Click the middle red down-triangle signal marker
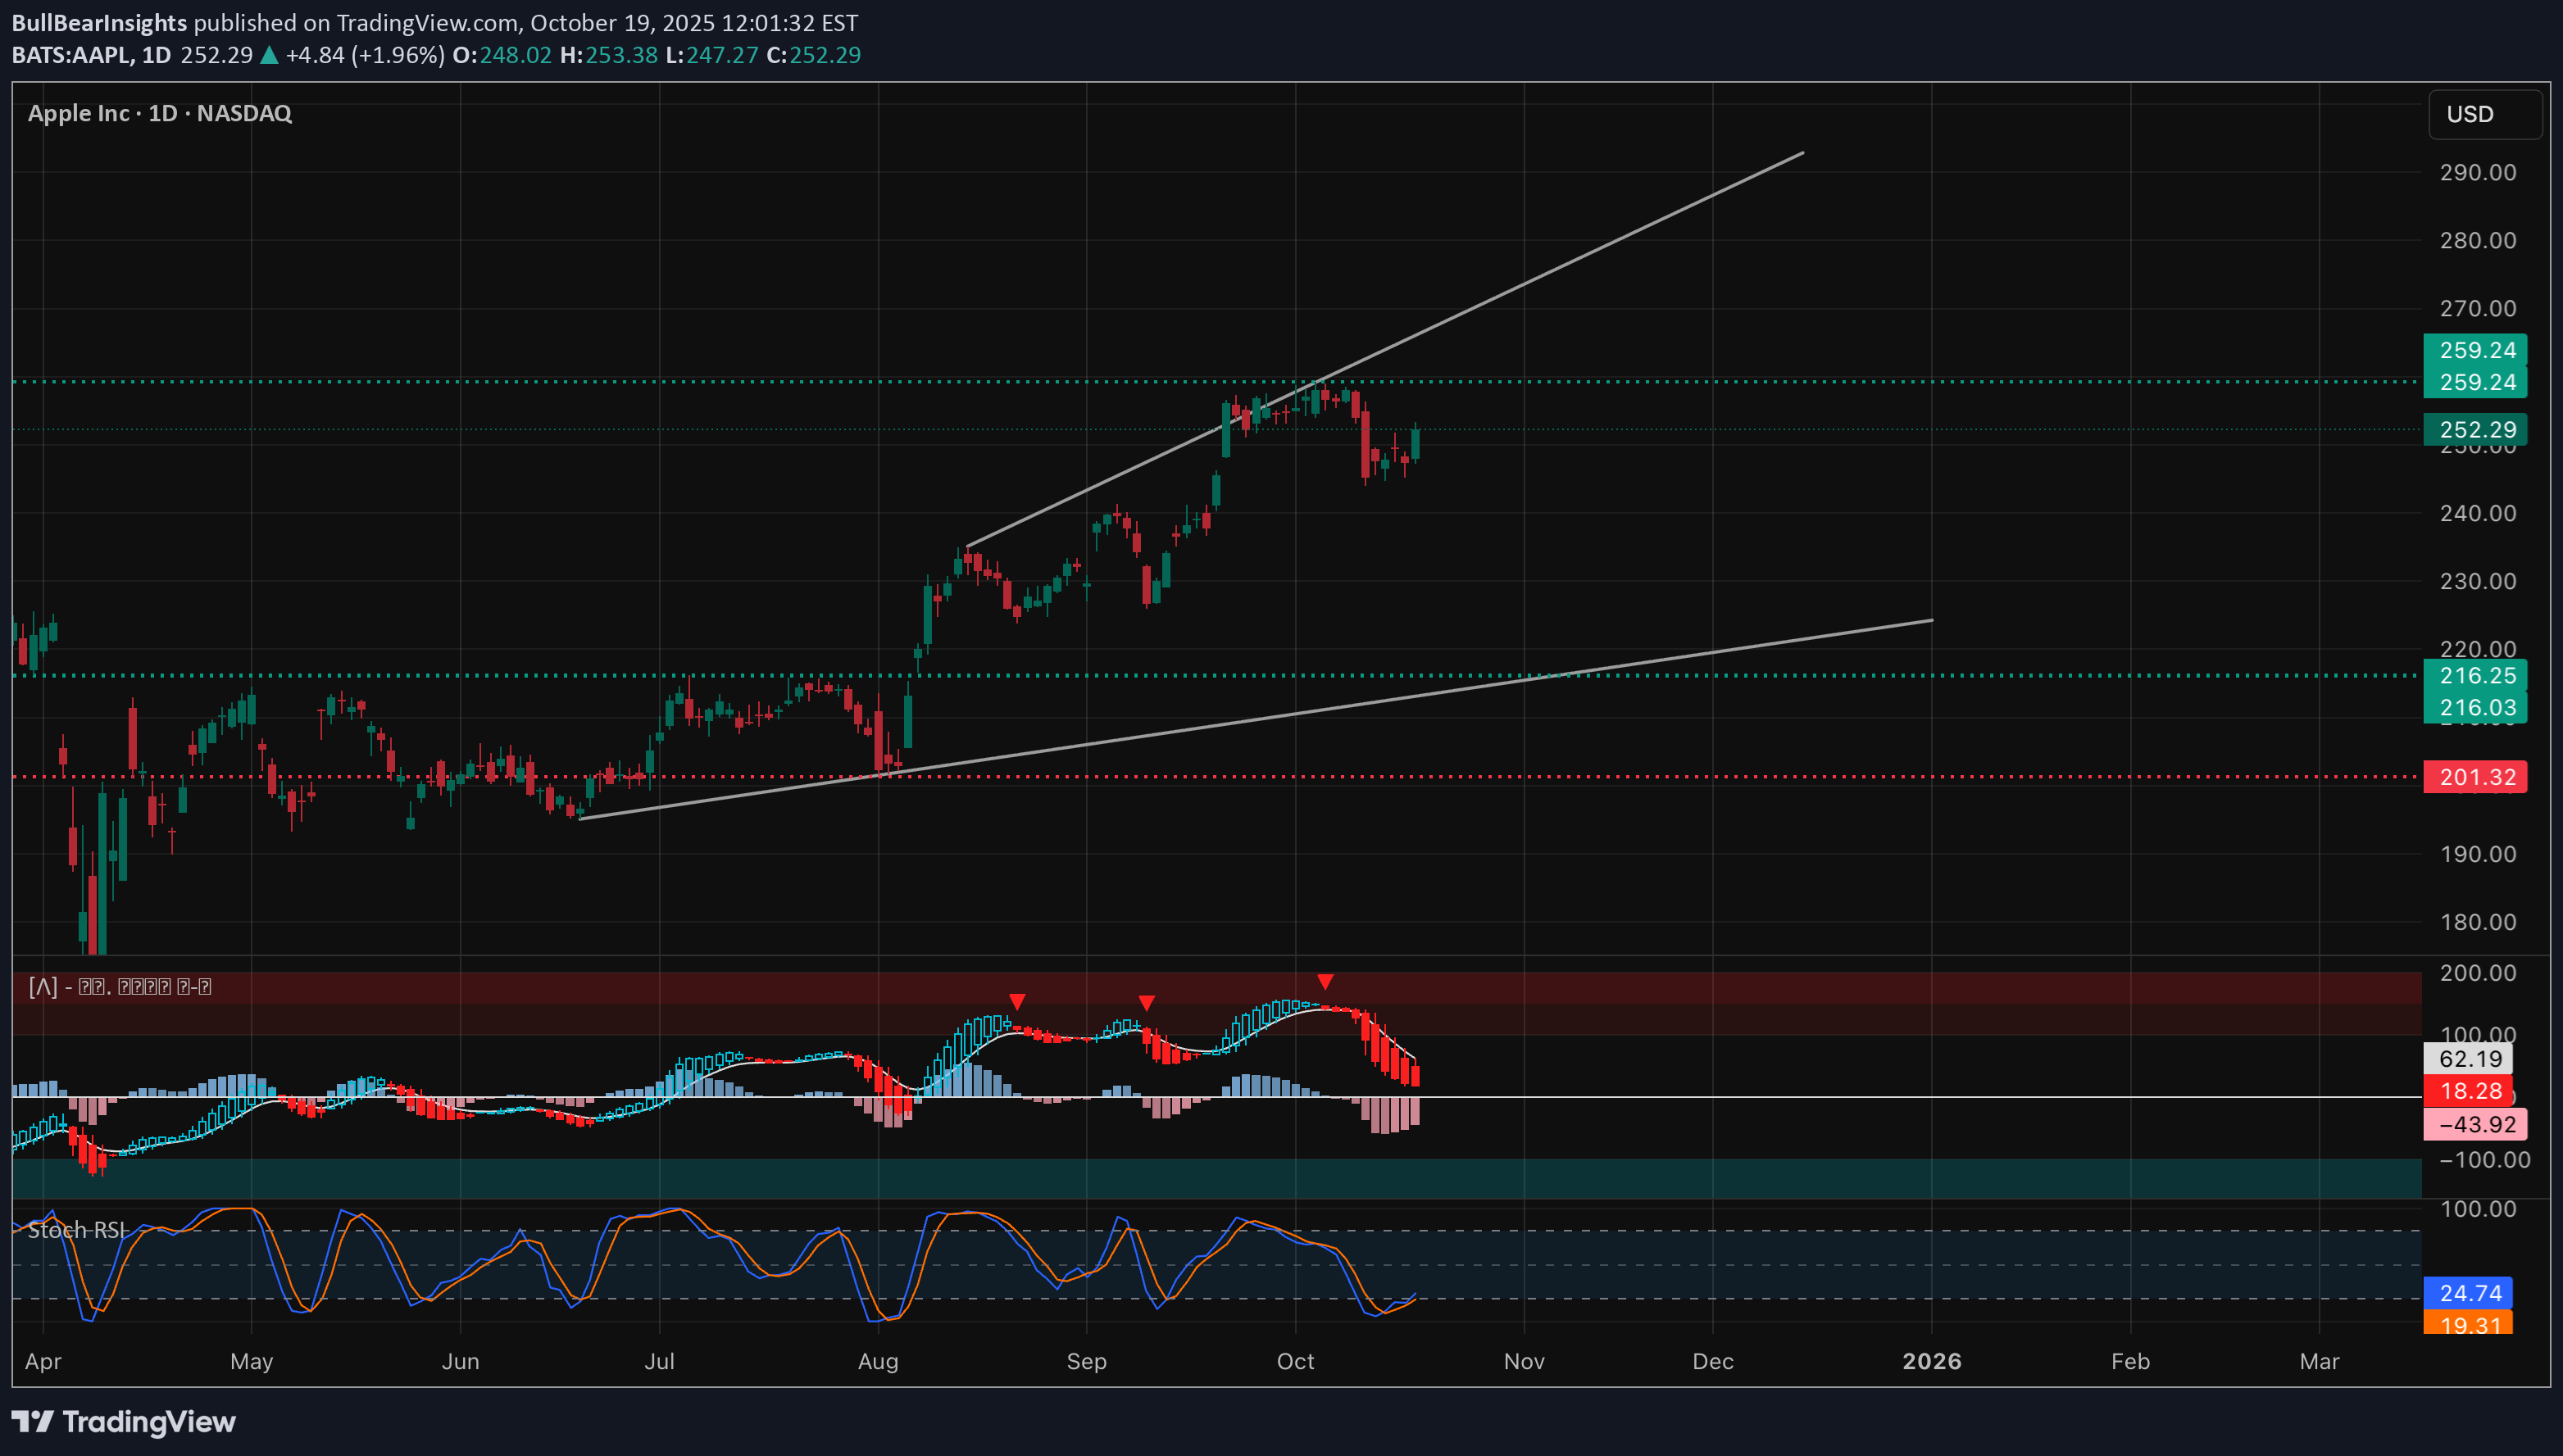The width and height of the screenshot is (2563, 1456). (1147, 1002)
